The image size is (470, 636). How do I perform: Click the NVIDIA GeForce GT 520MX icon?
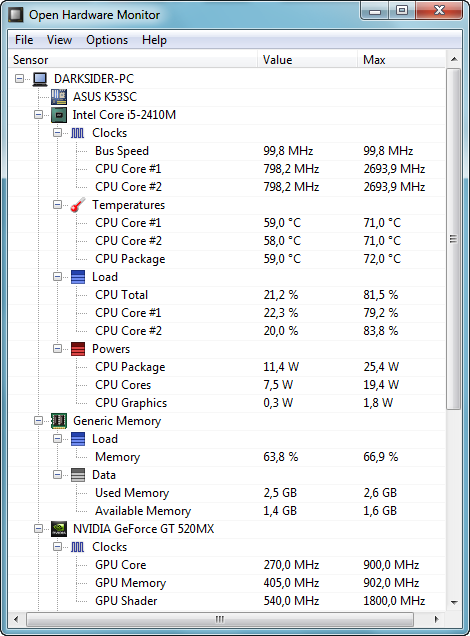point(59,529)
